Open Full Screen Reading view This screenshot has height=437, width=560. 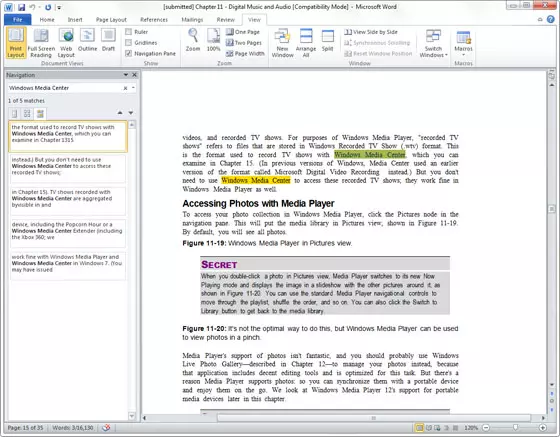[x=41, y=43]
